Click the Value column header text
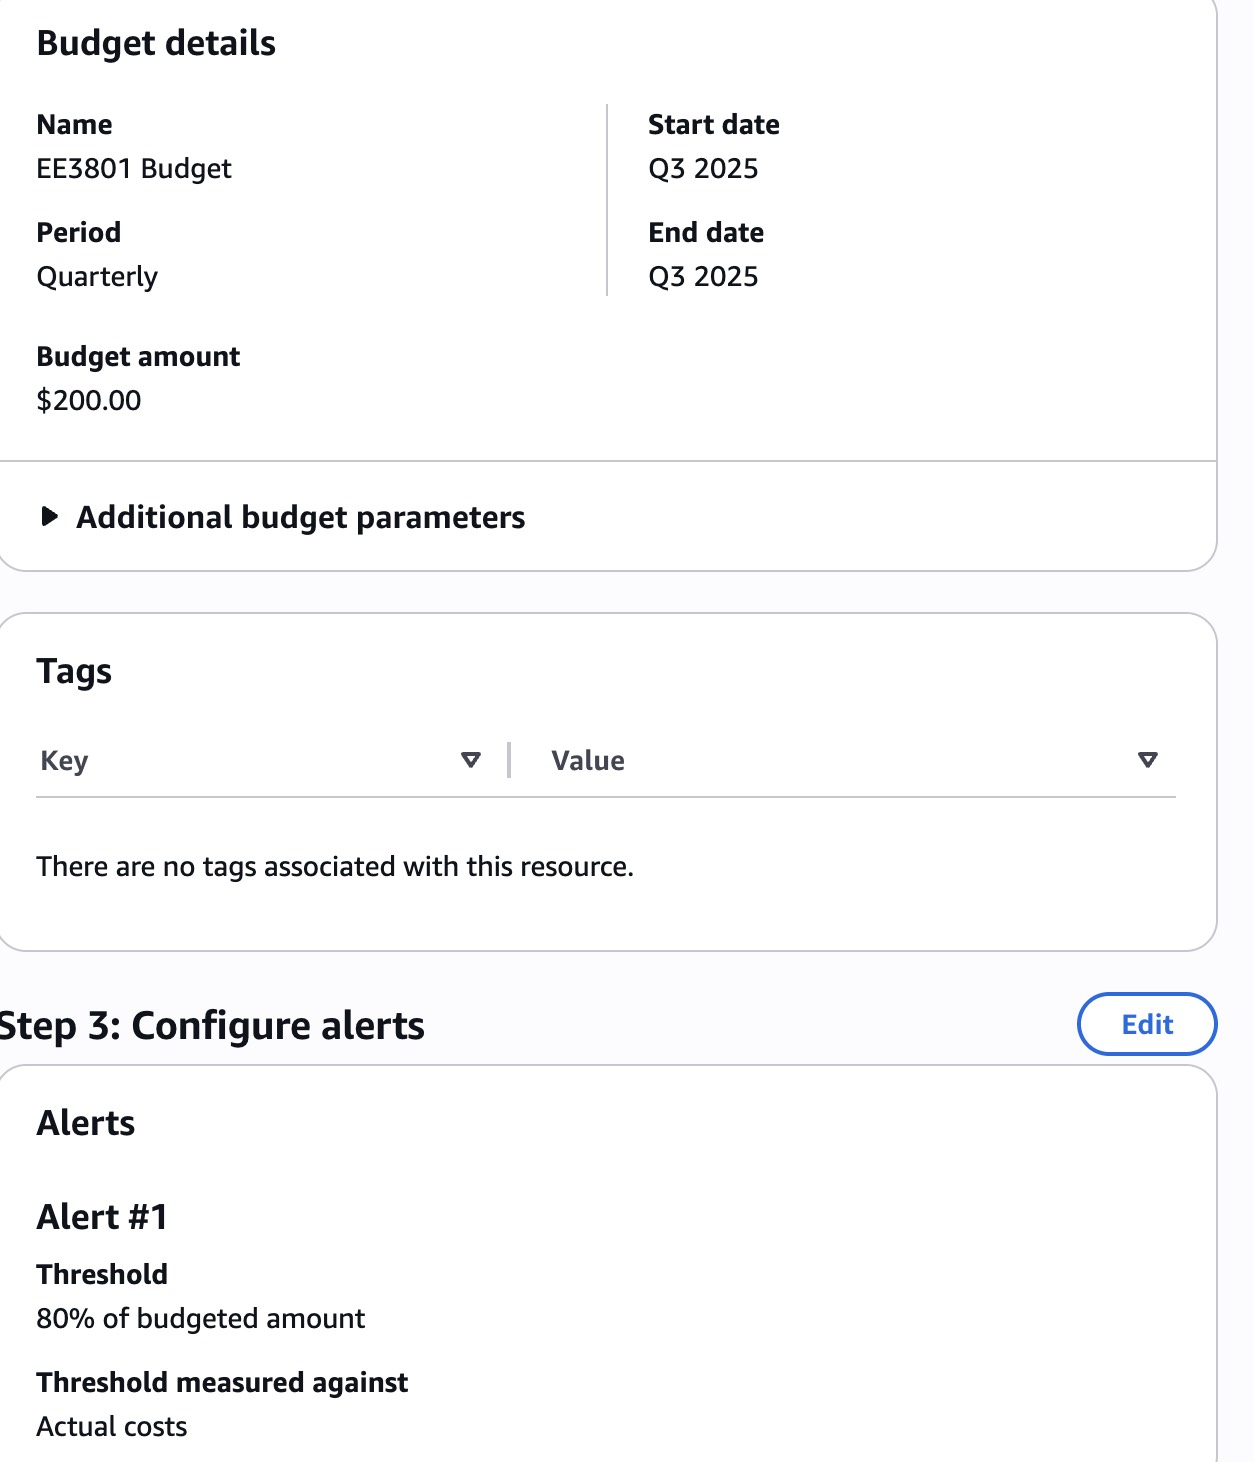This screenshot has width=1254, height=1462. 588,761
